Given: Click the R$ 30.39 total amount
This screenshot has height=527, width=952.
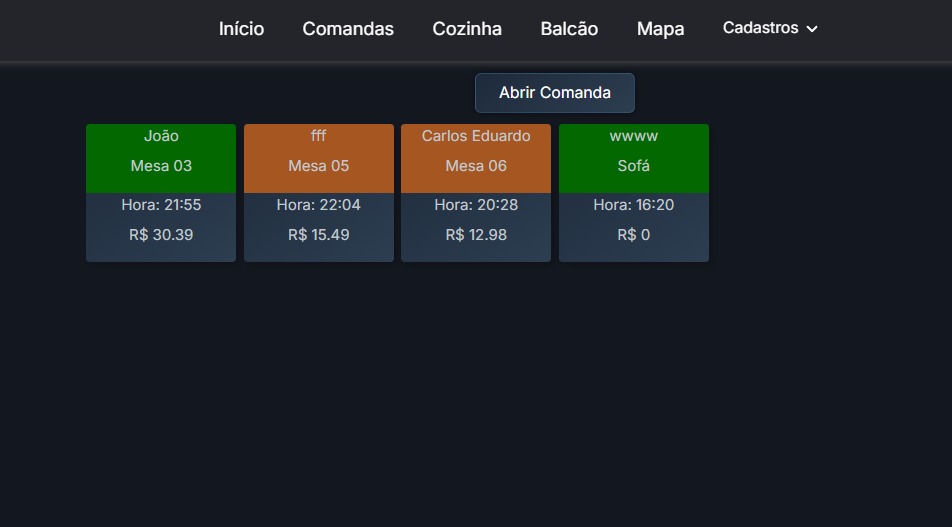Looking at the screenshot, I should 161,235.
